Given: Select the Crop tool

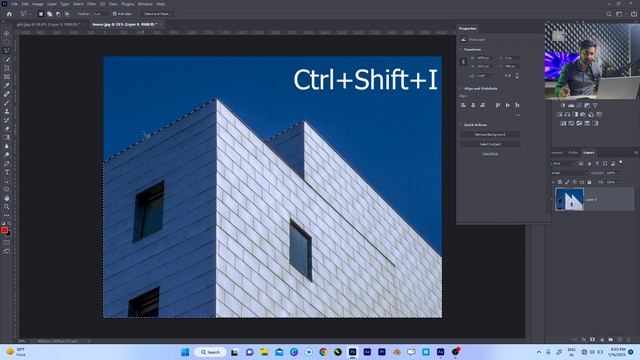Looking at the screenshot, I should 7,68.
